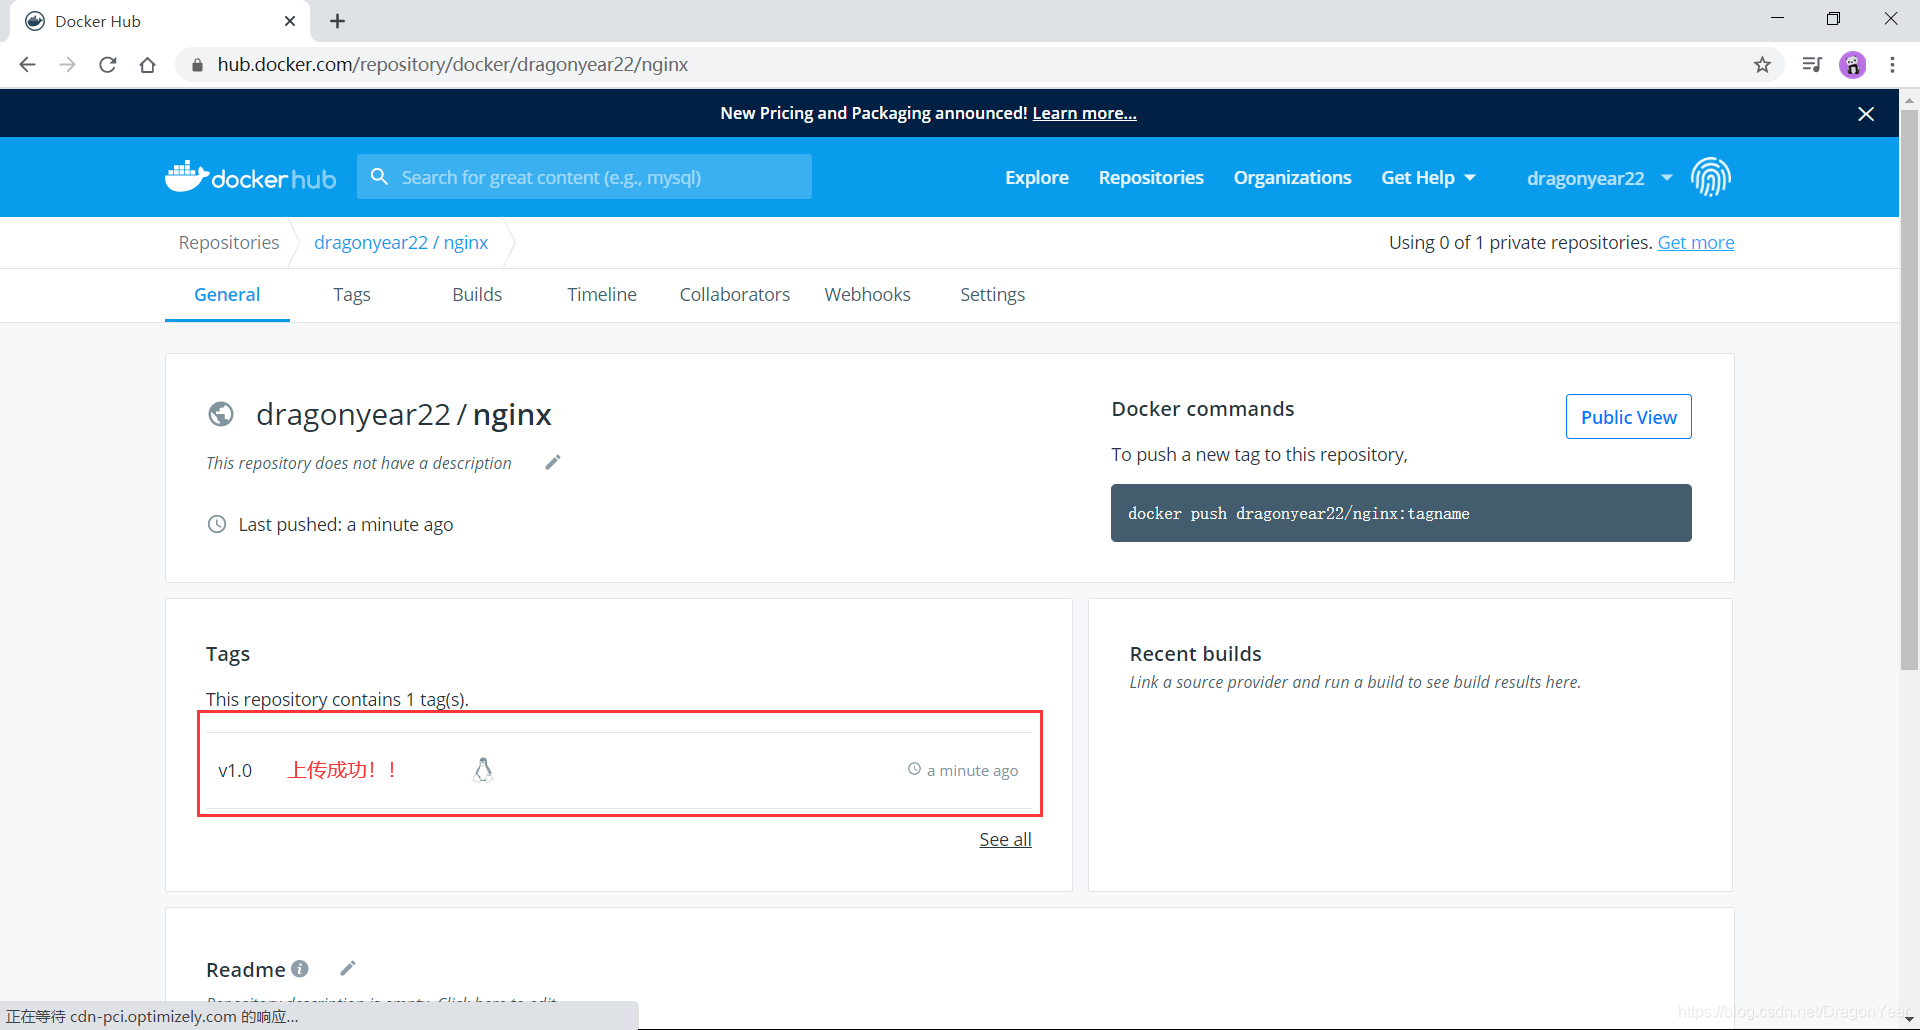Show Readme info tooltip icon
Image resolution: width=1920 pixels, height=1030 pixels.
click(x=300, y=969)
